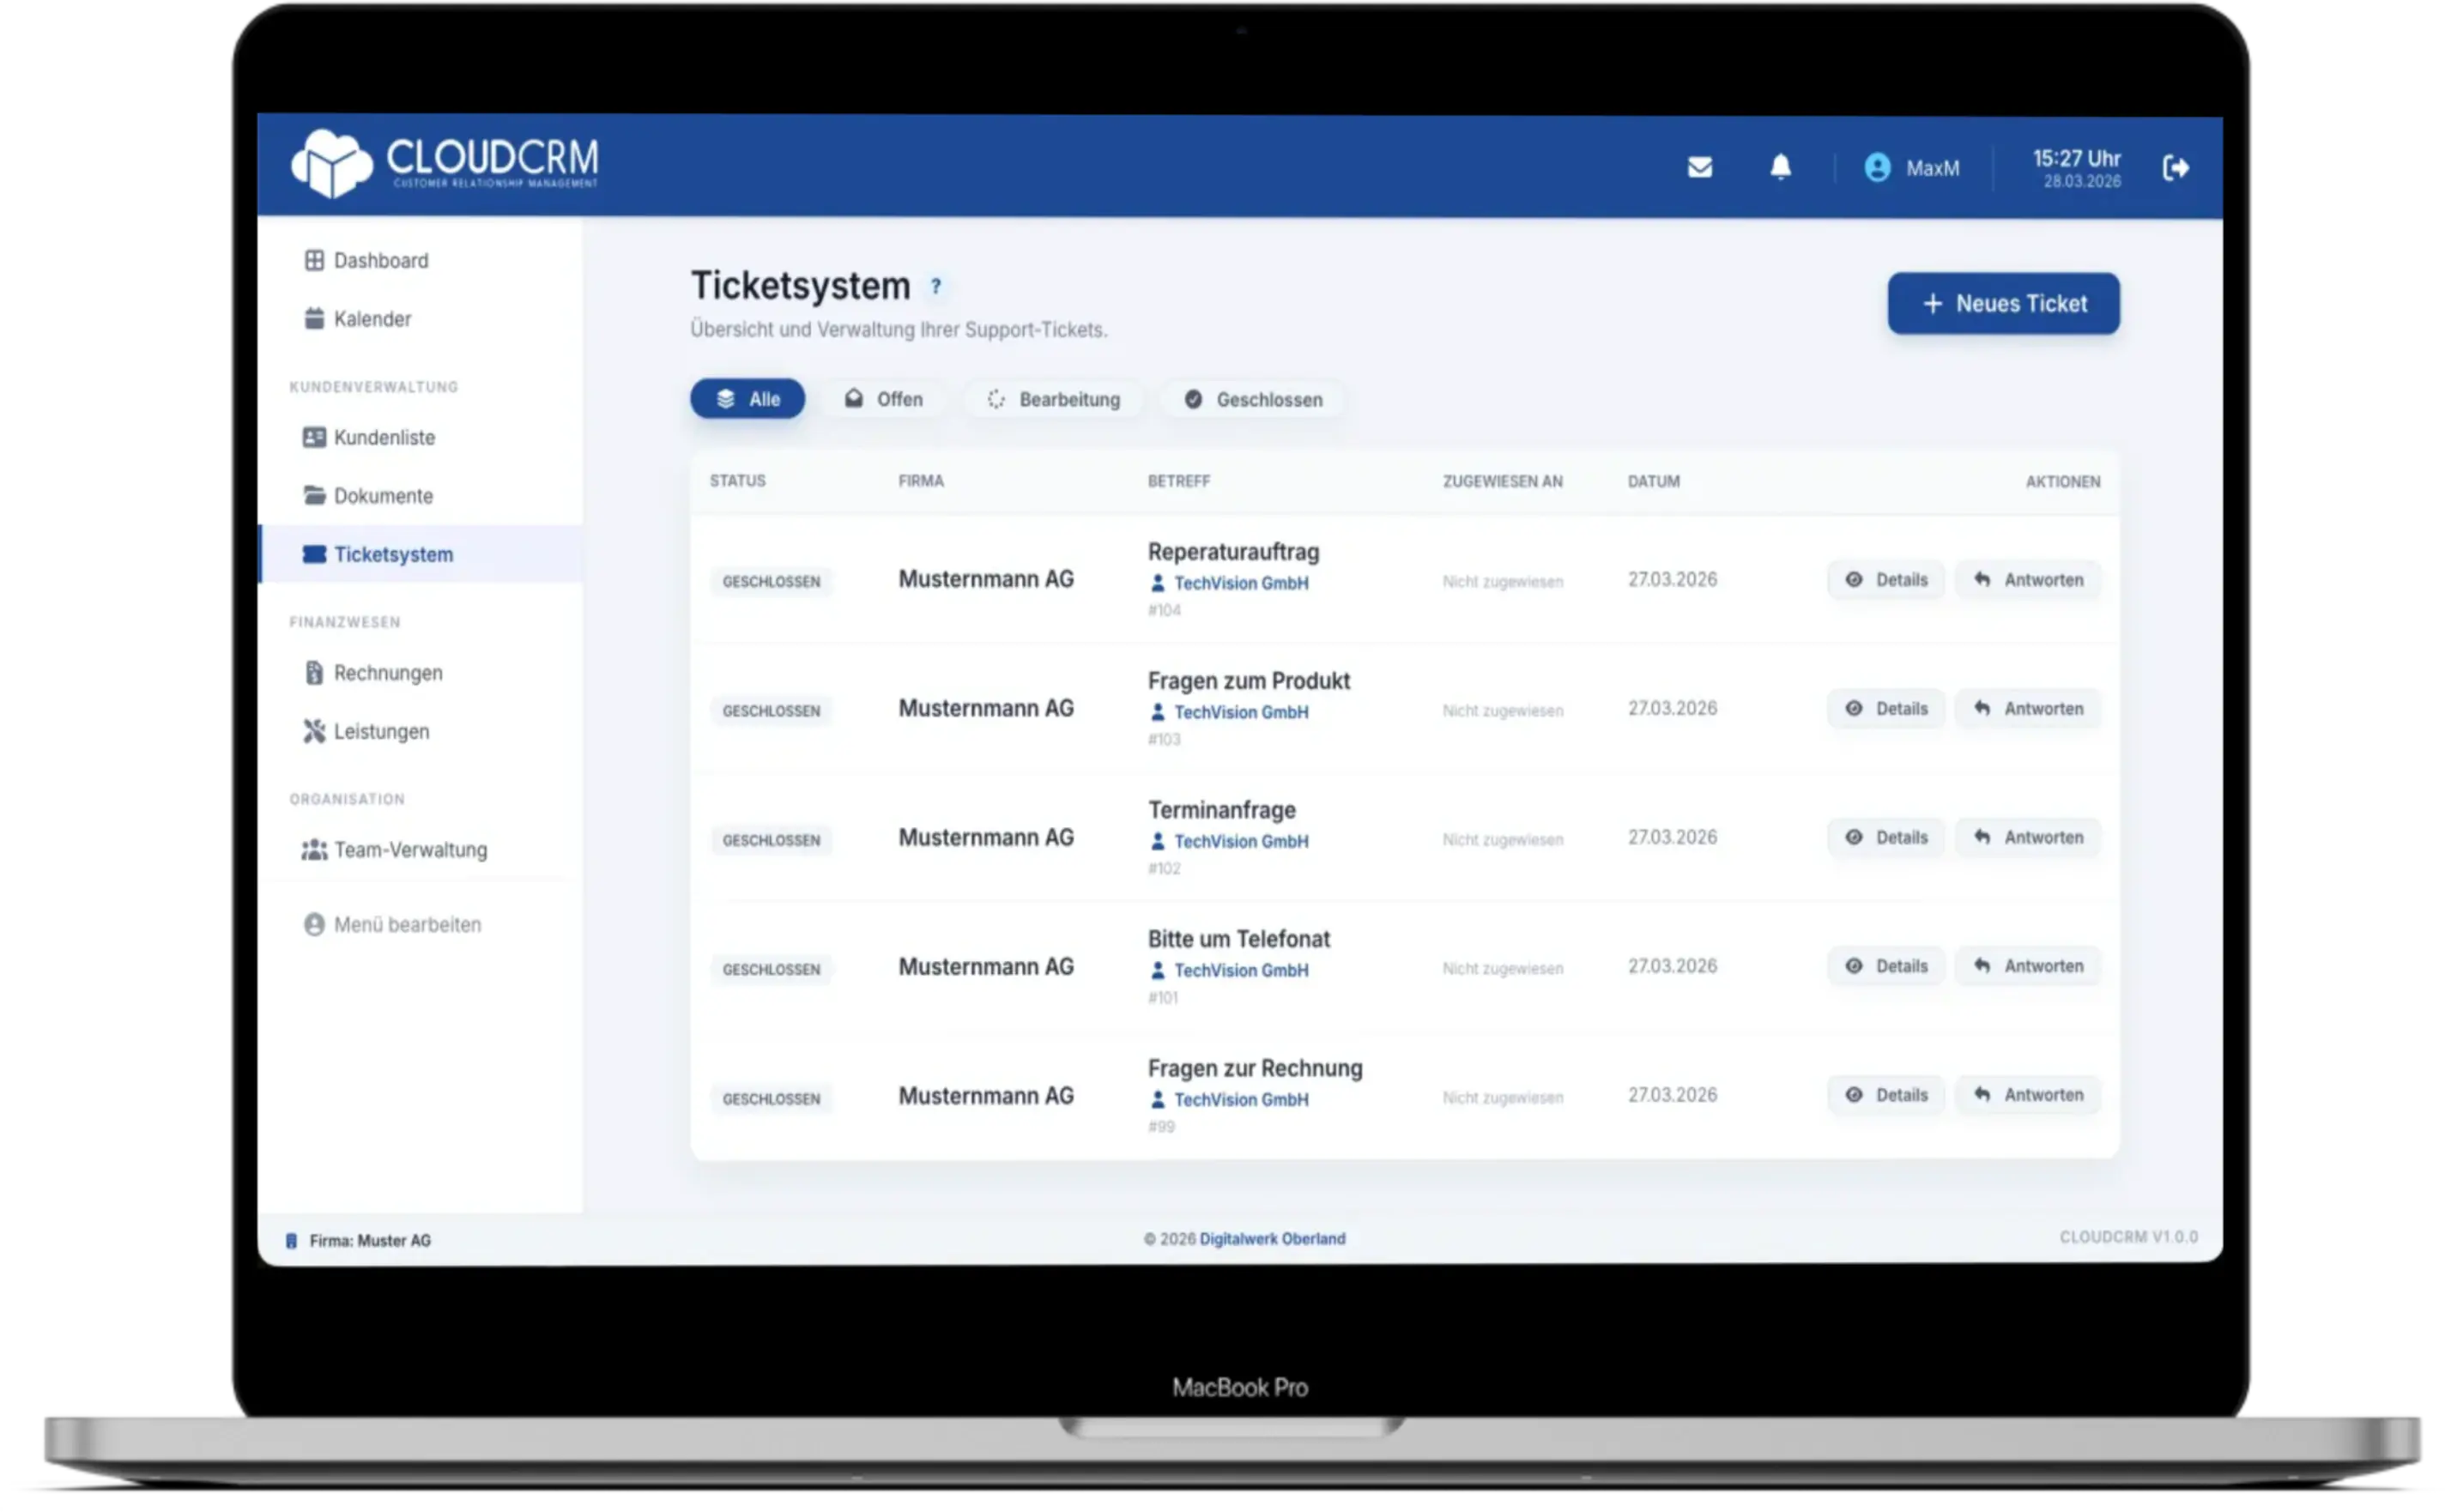Click the Kundenliste contact card icon
This screenshot has height=1512, width=2445.
coord(314,437)
